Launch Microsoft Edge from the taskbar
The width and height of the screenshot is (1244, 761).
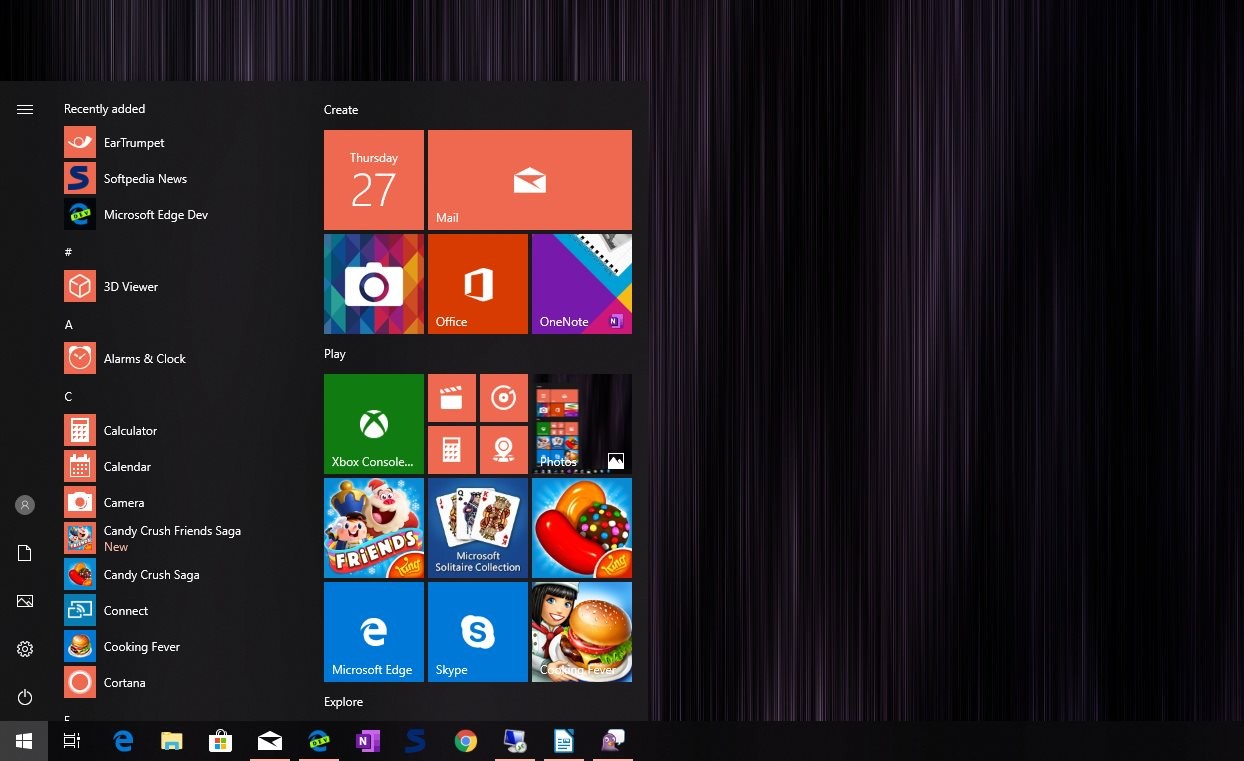pyautogui.click(x=123, y=741)
